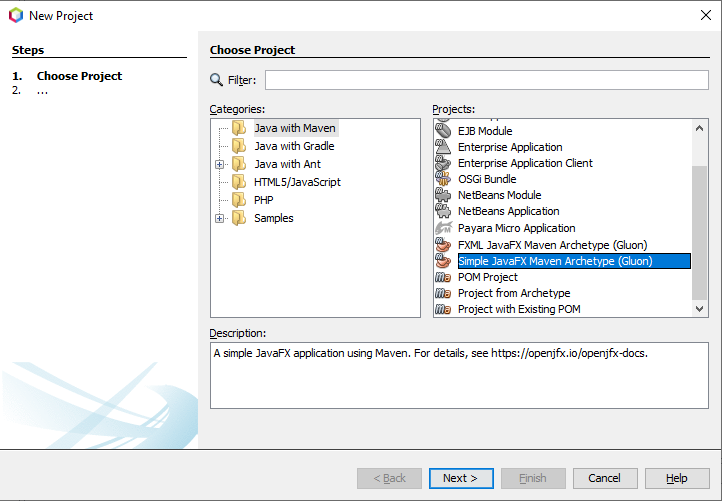Click the PHP folder icon
725x502 pixels.
point(239,200)
